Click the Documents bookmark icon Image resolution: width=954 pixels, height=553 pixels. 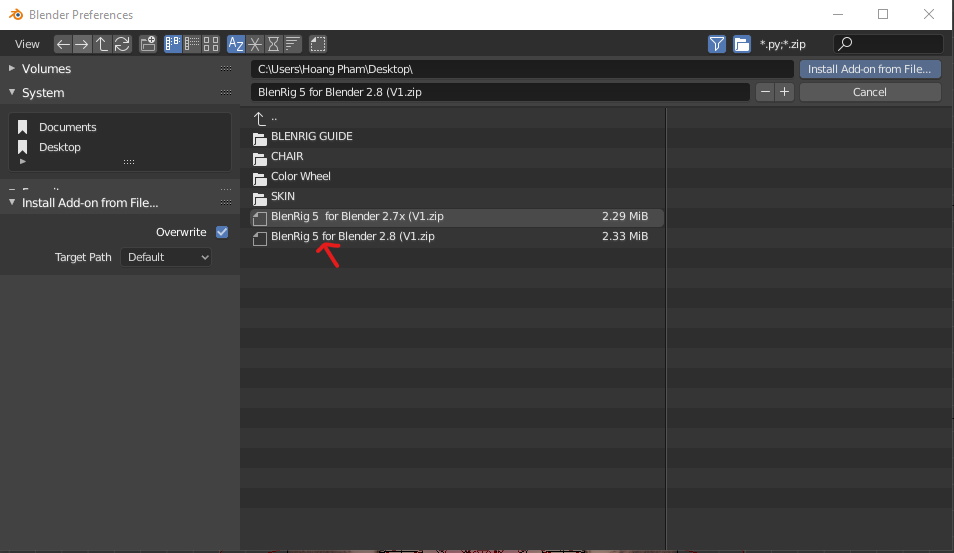(x=23, y=127)
